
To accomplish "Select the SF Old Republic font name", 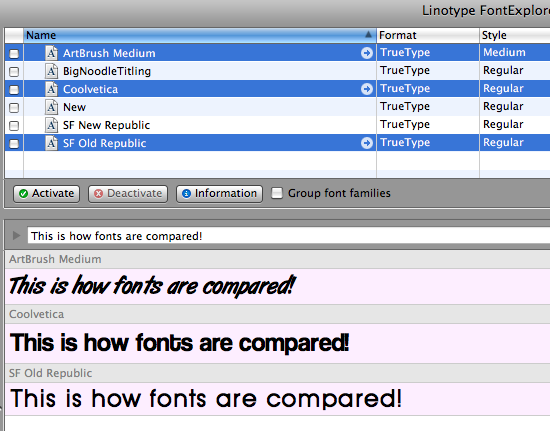I will (104, 143).
